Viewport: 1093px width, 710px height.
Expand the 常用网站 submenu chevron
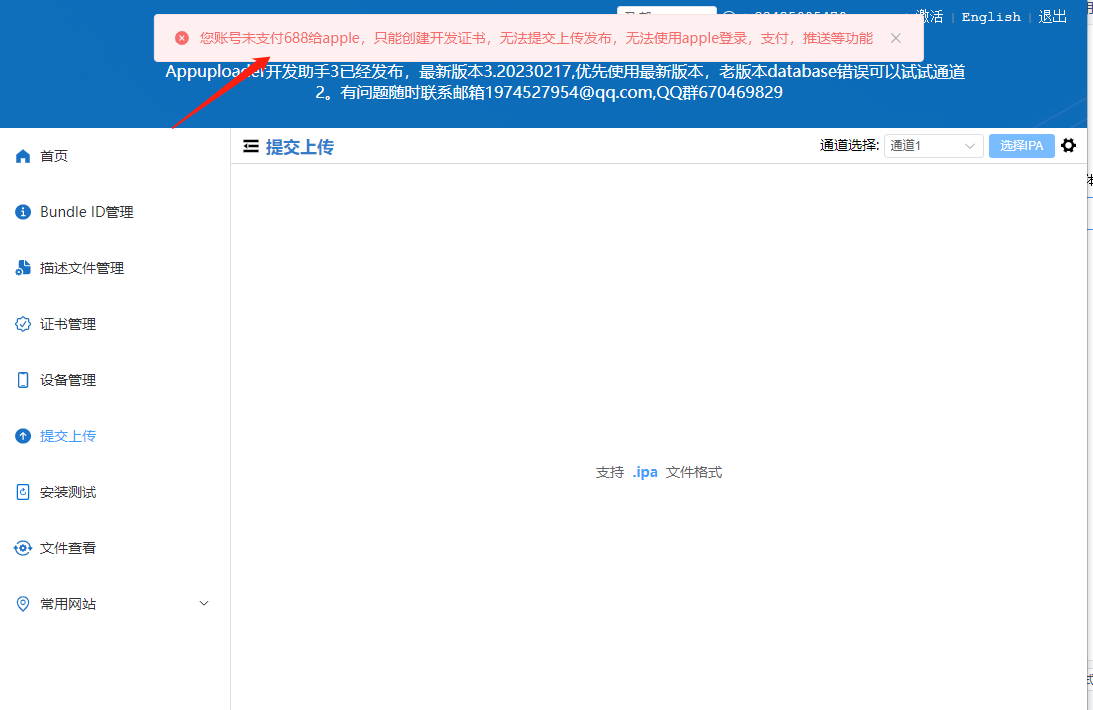click(204, 603)
